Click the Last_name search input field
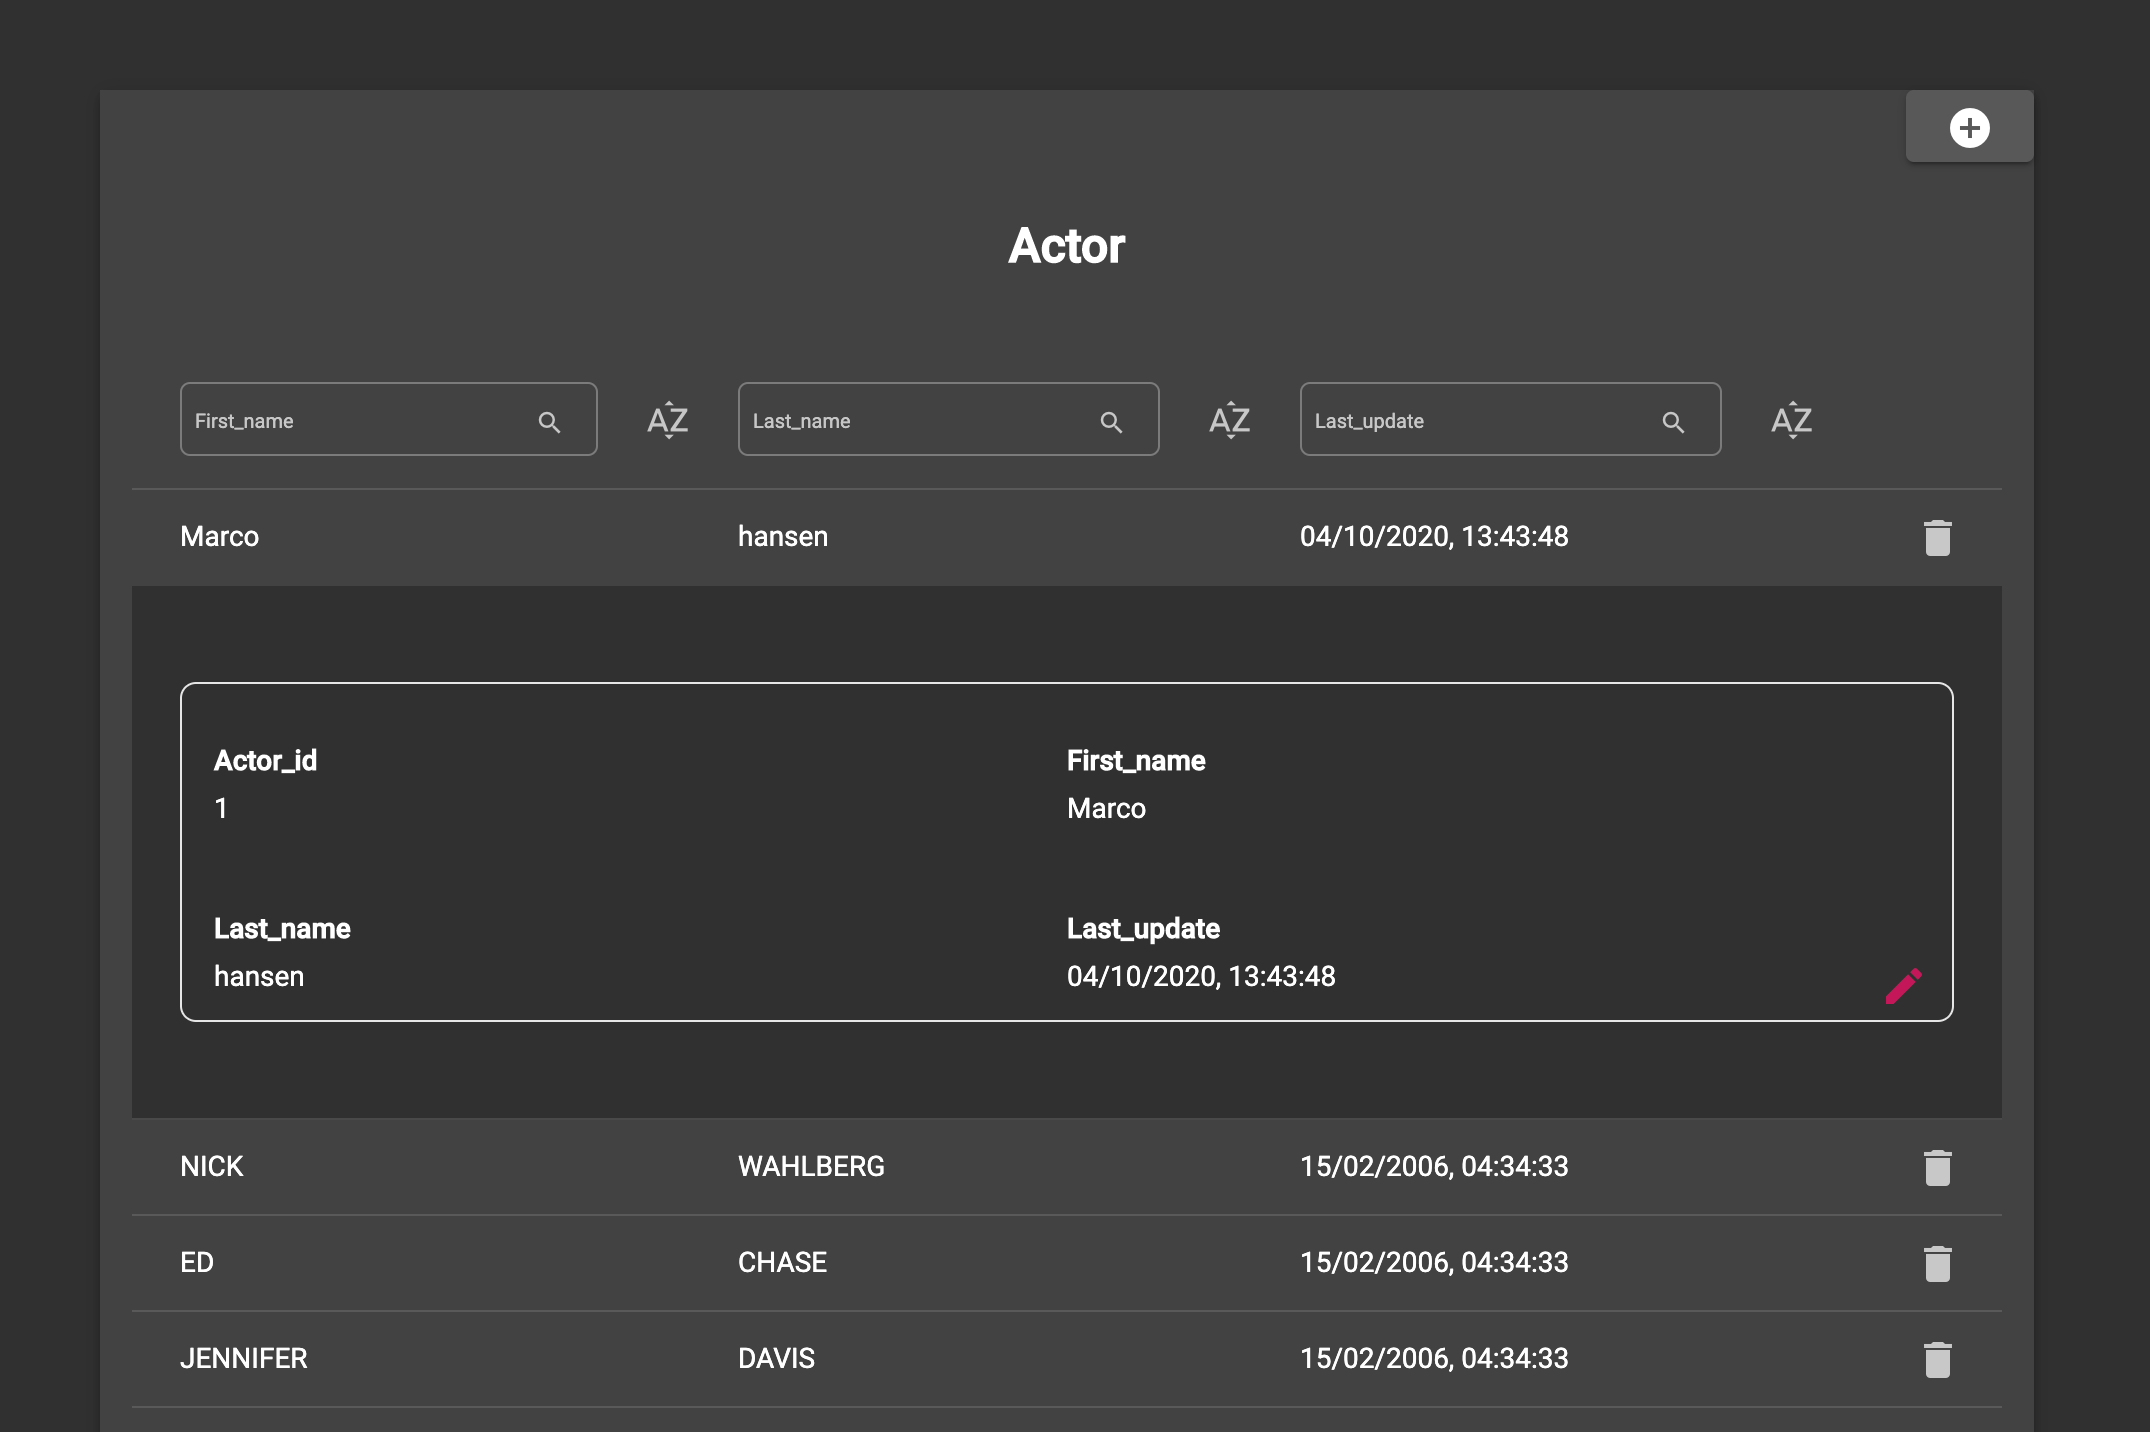2150x1432 pixels. pyautogui.click(x=946, y=420)
